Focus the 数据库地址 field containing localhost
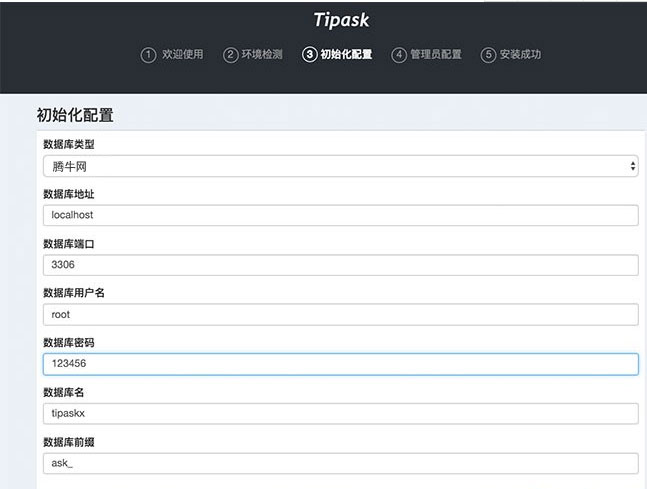Viewport: 647px width, 489px height. tap(340, 215)
